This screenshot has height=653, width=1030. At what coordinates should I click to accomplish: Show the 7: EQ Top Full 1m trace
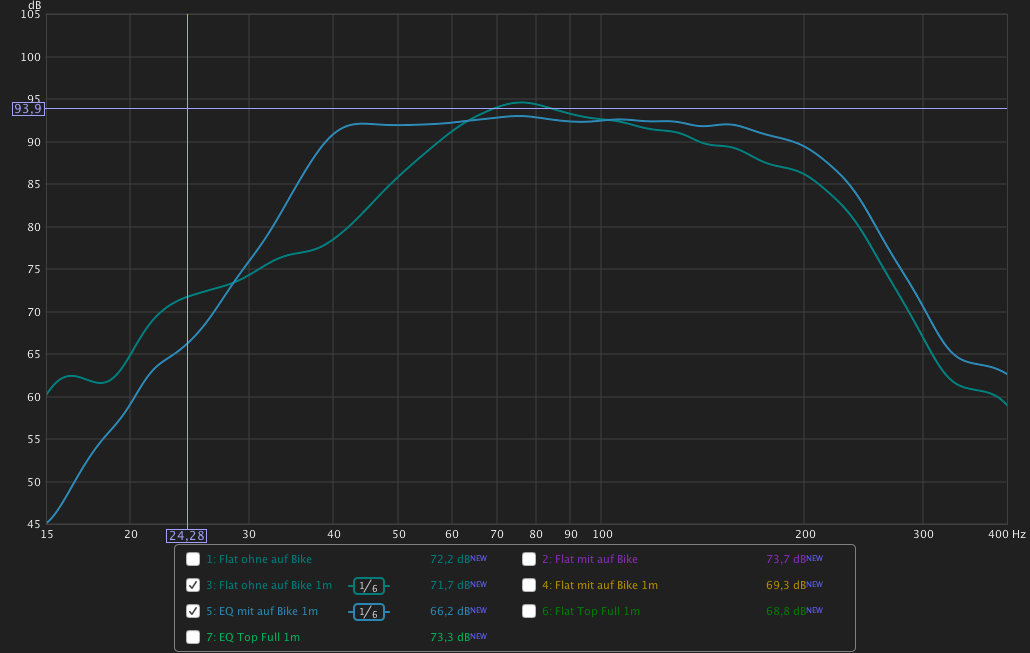coord(193,637)
